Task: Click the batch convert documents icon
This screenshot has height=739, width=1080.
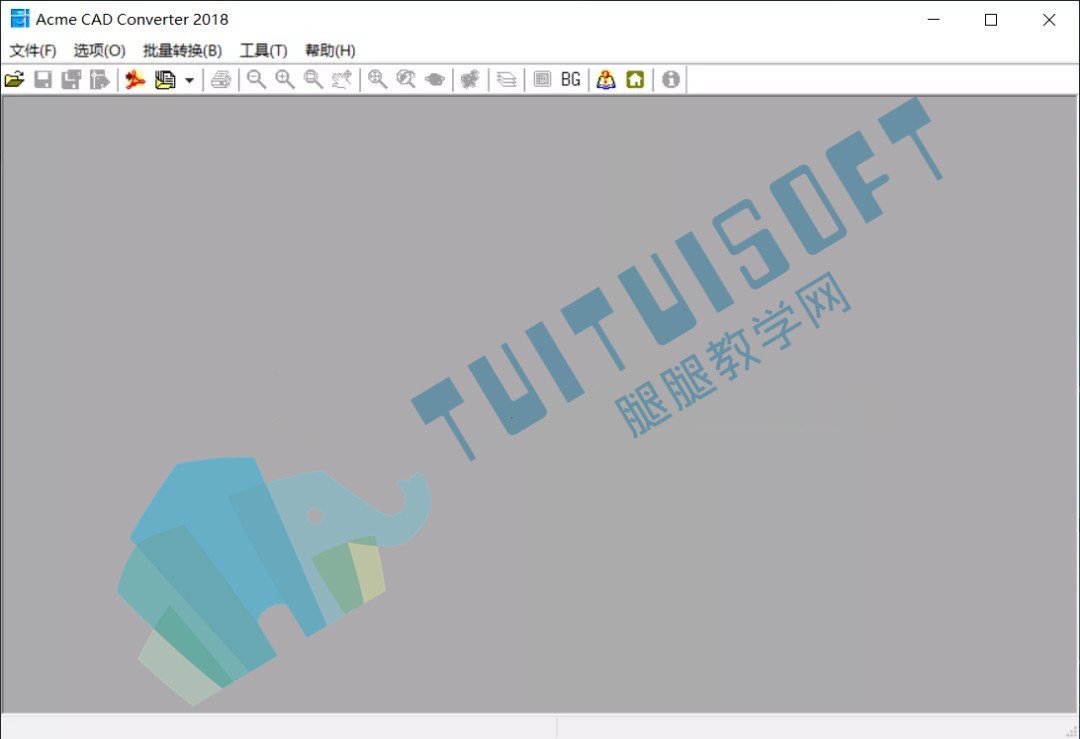Action: click(x=165, y=80)
